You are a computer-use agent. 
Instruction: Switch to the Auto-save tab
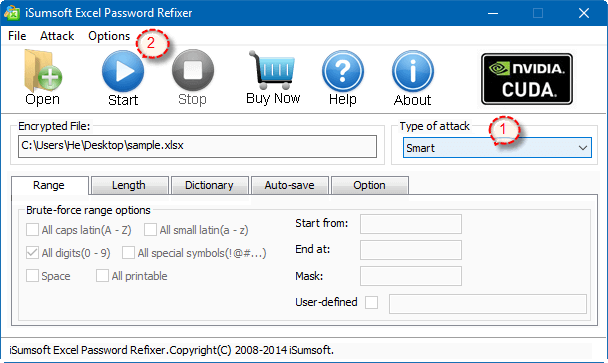290,185
